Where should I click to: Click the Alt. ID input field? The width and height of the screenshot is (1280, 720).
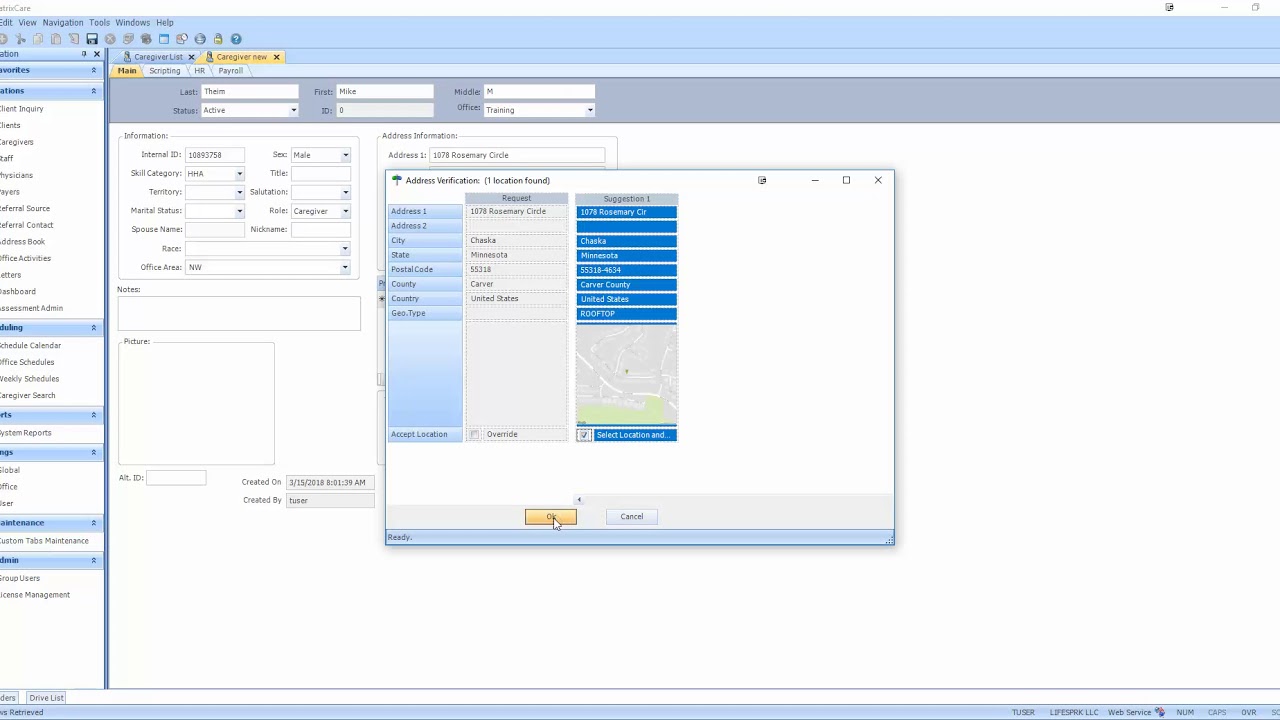point(176,478)
